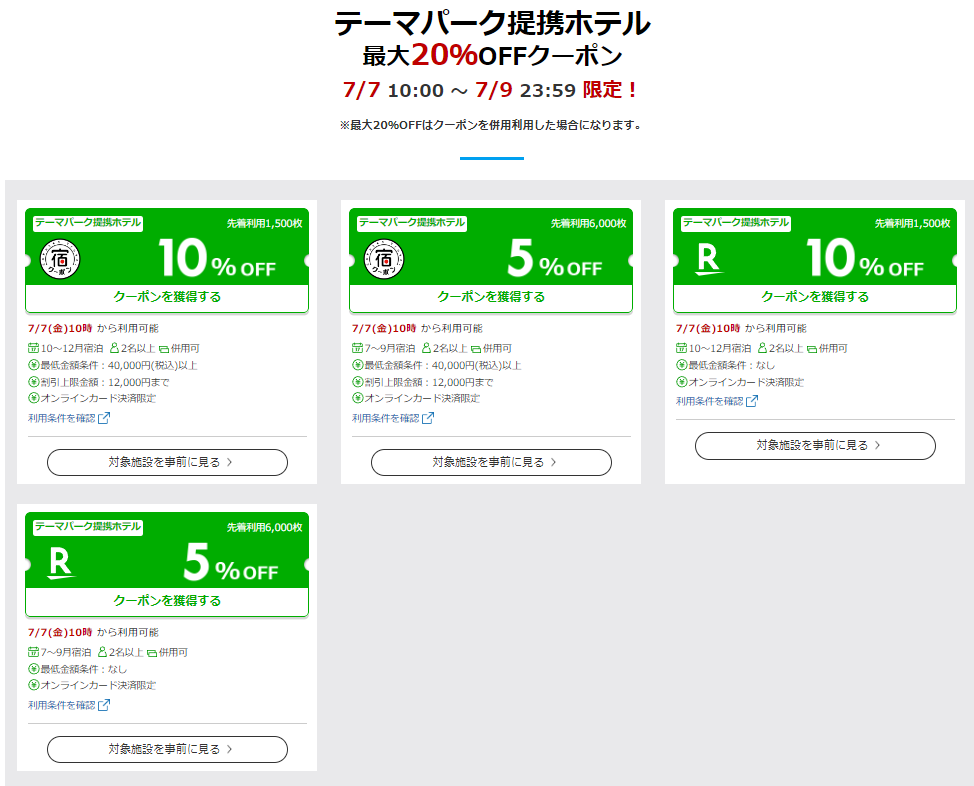This screenshot has width=974, height=786.
Task: Expand 対象施設を事前に見る under 宿クーポン 10% OFF coupon
Action: (x=167, y=462)
